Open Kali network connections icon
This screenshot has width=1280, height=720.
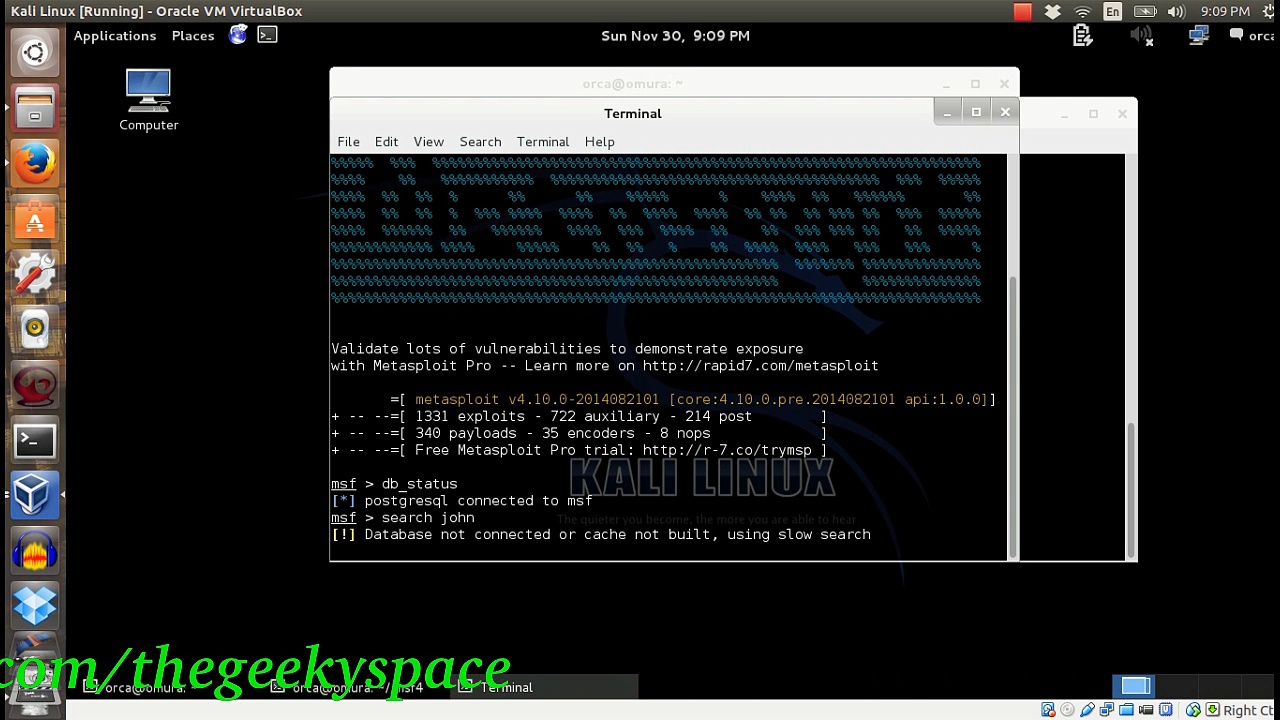(1199, 36)
